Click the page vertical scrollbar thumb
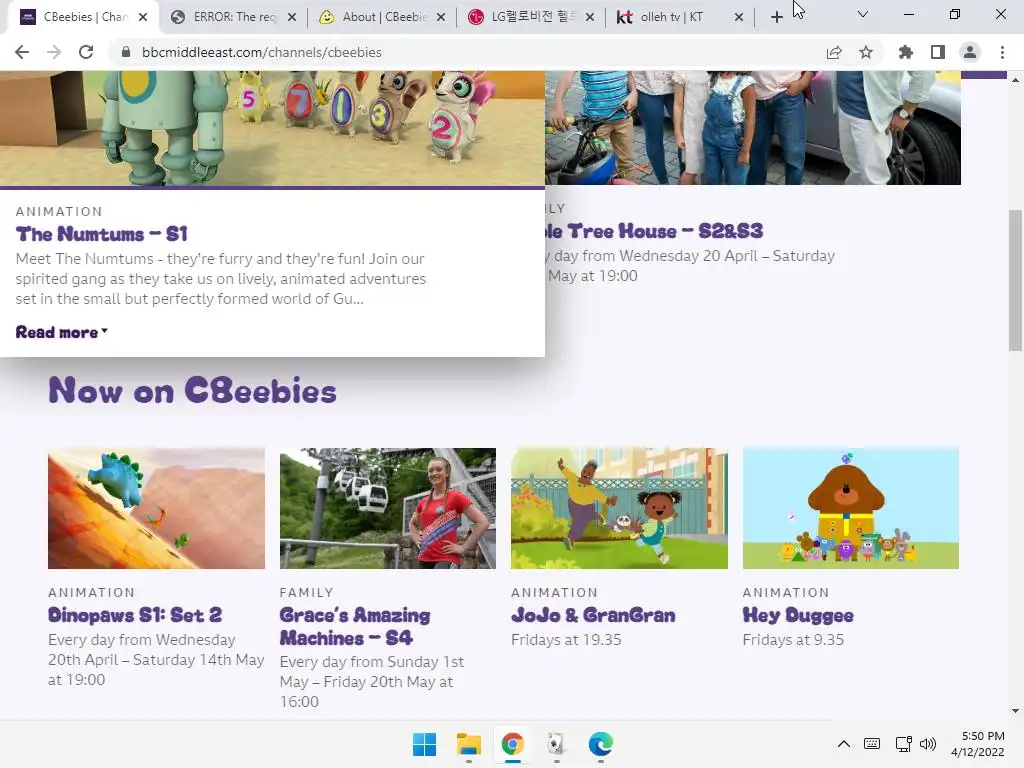The height and width of the screenshot is (768, 1024). click(x=1015, y=281)
